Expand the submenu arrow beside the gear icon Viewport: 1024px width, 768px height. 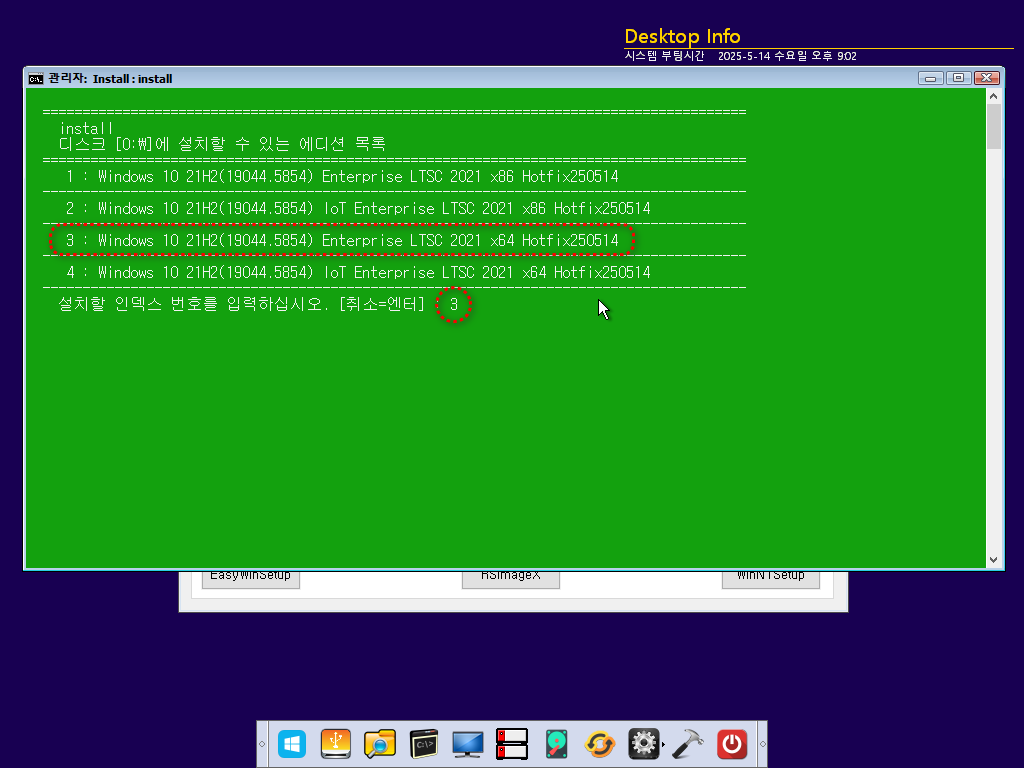pyautogui.click(x=664, y=744)
